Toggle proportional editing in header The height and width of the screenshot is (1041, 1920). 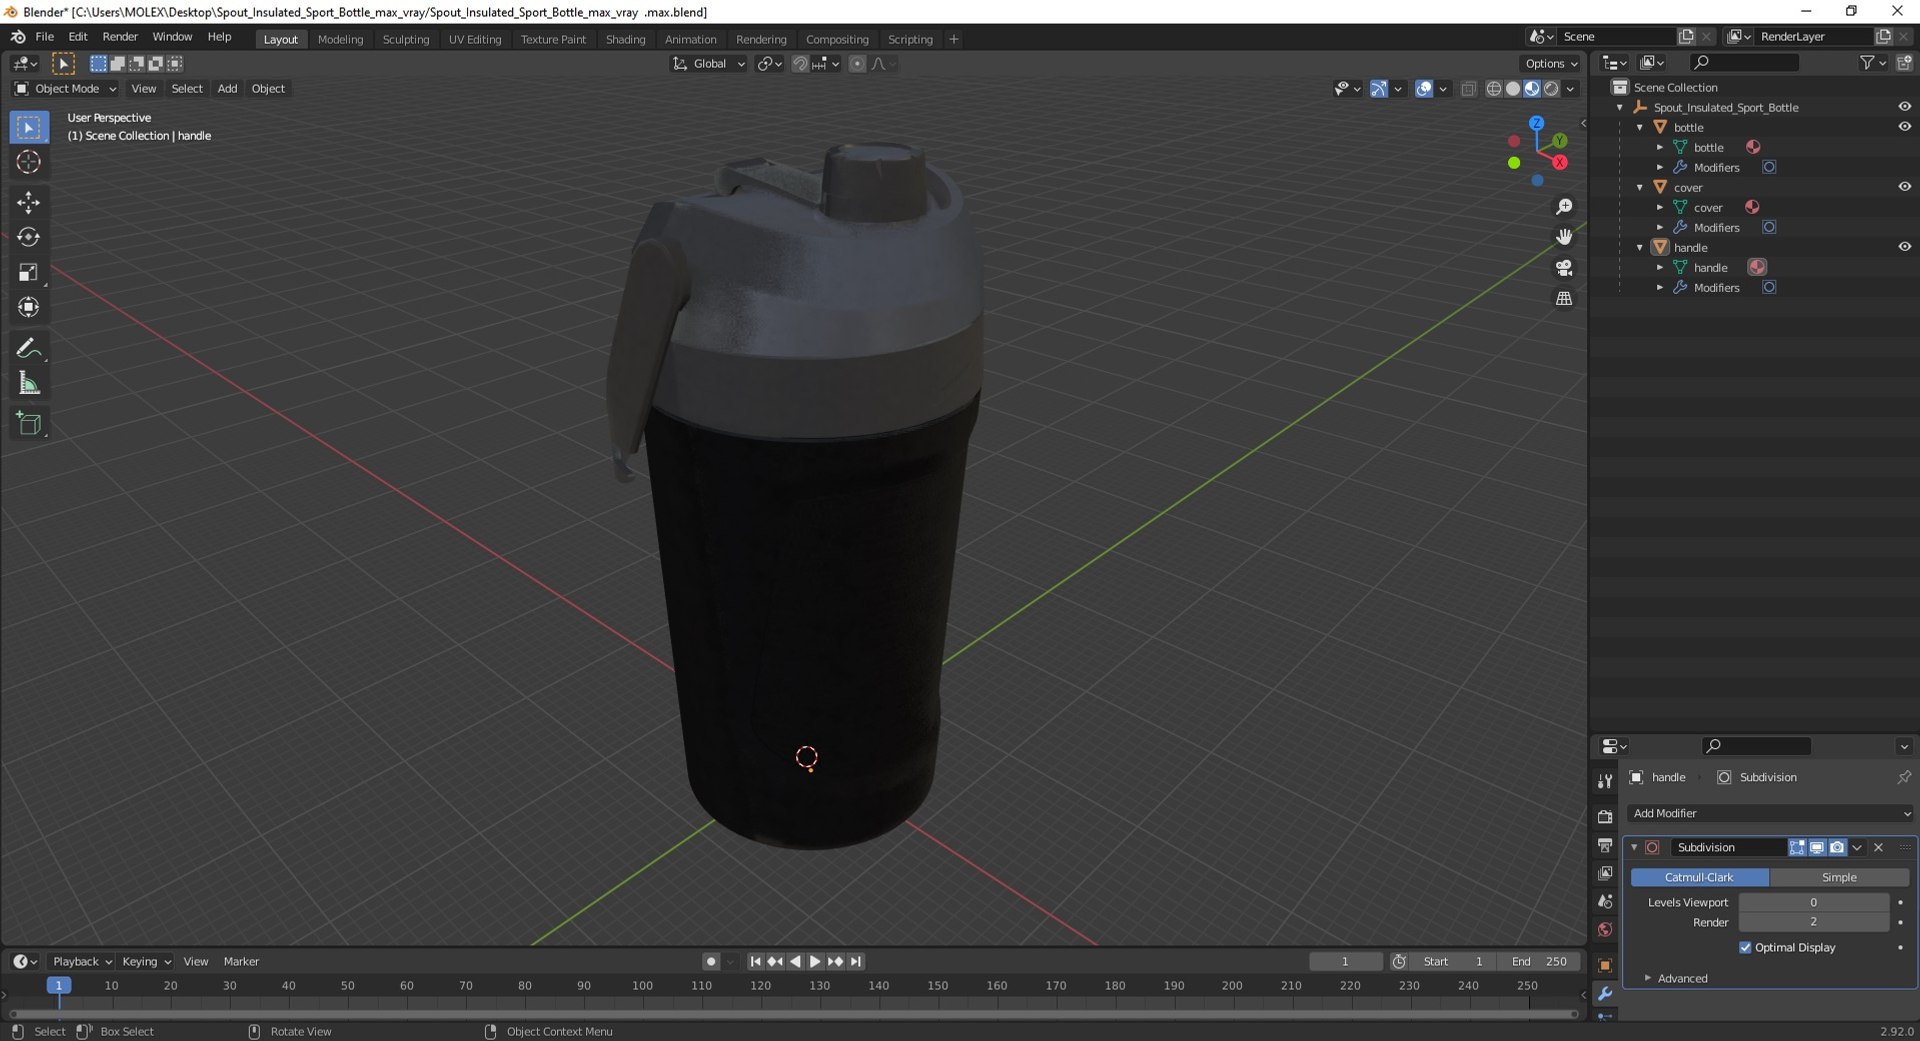(x=857, y=63)
